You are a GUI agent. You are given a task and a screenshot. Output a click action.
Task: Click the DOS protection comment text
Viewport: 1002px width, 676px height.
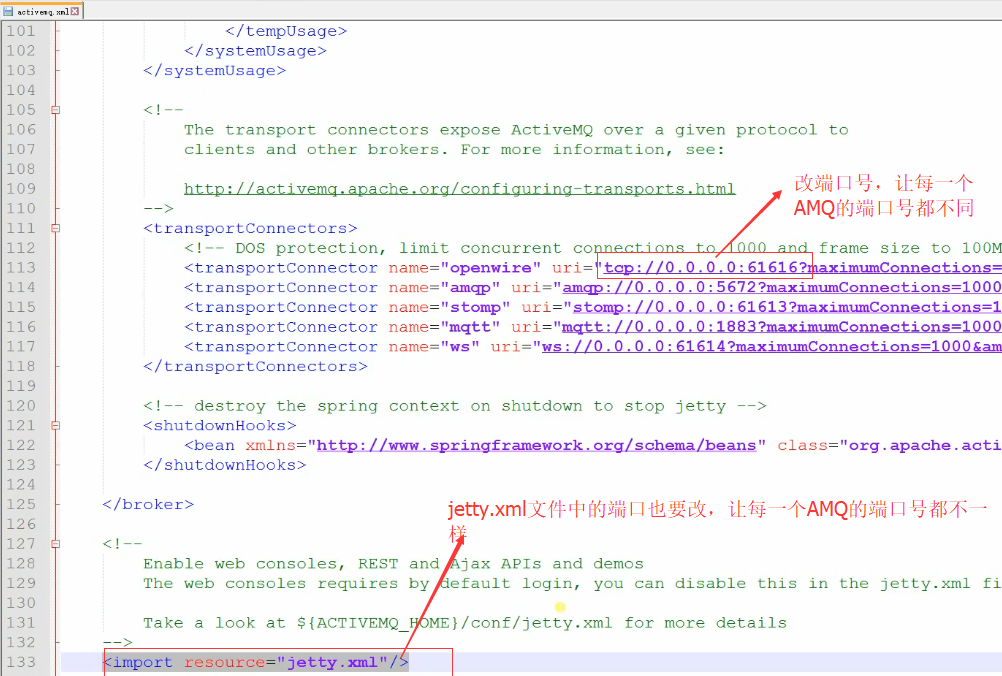click(x=592, y=248)
